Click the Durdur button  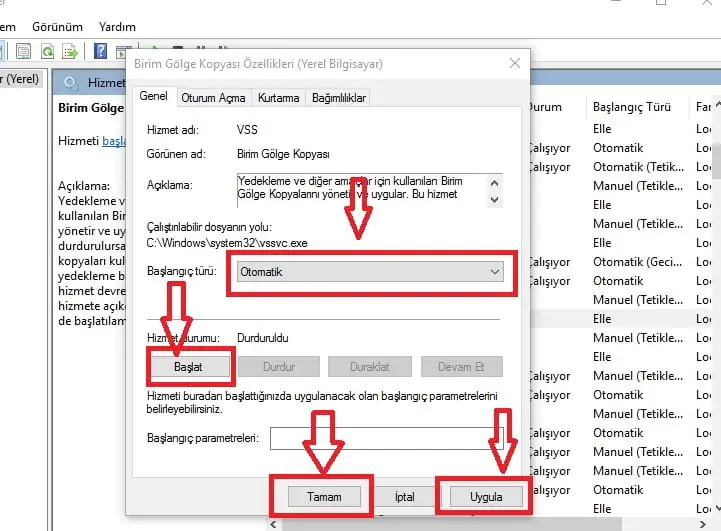[279, 367]
